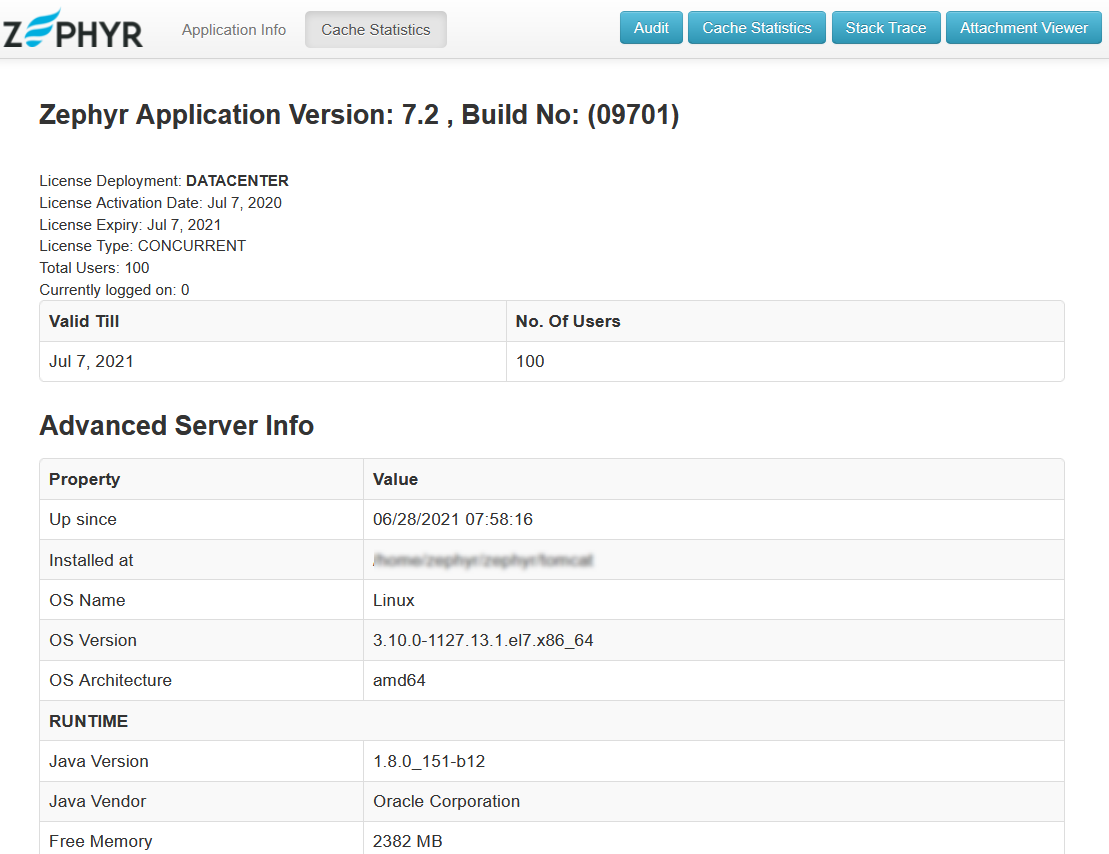Viewport: 1109px width, 854px height.
Task: Click the RUNTIME section row
Action: (x=88, y=721)
